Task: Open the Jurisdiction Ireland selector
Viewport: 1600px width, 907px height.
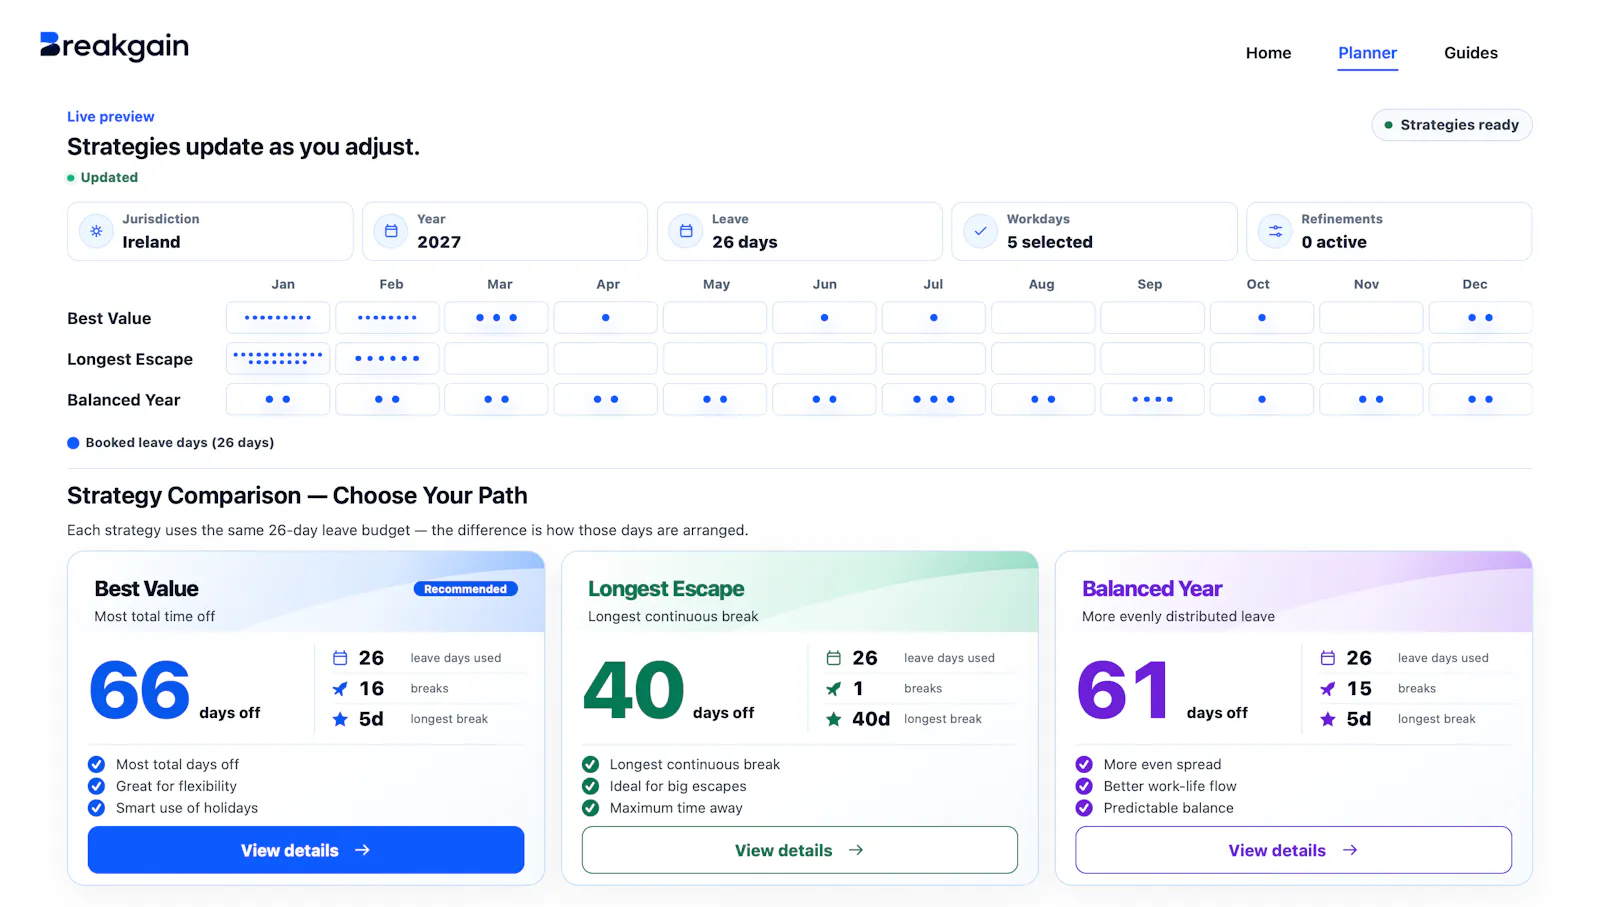Action: tap(210, 231)
